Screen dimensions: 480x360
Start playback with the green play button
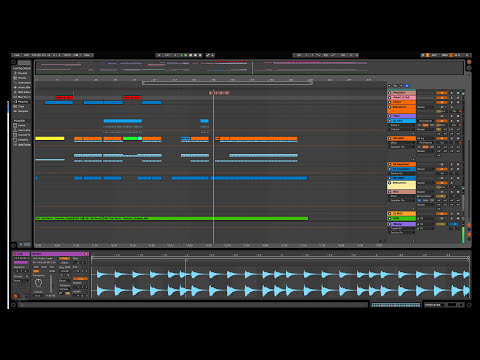[x=186, y=55]
